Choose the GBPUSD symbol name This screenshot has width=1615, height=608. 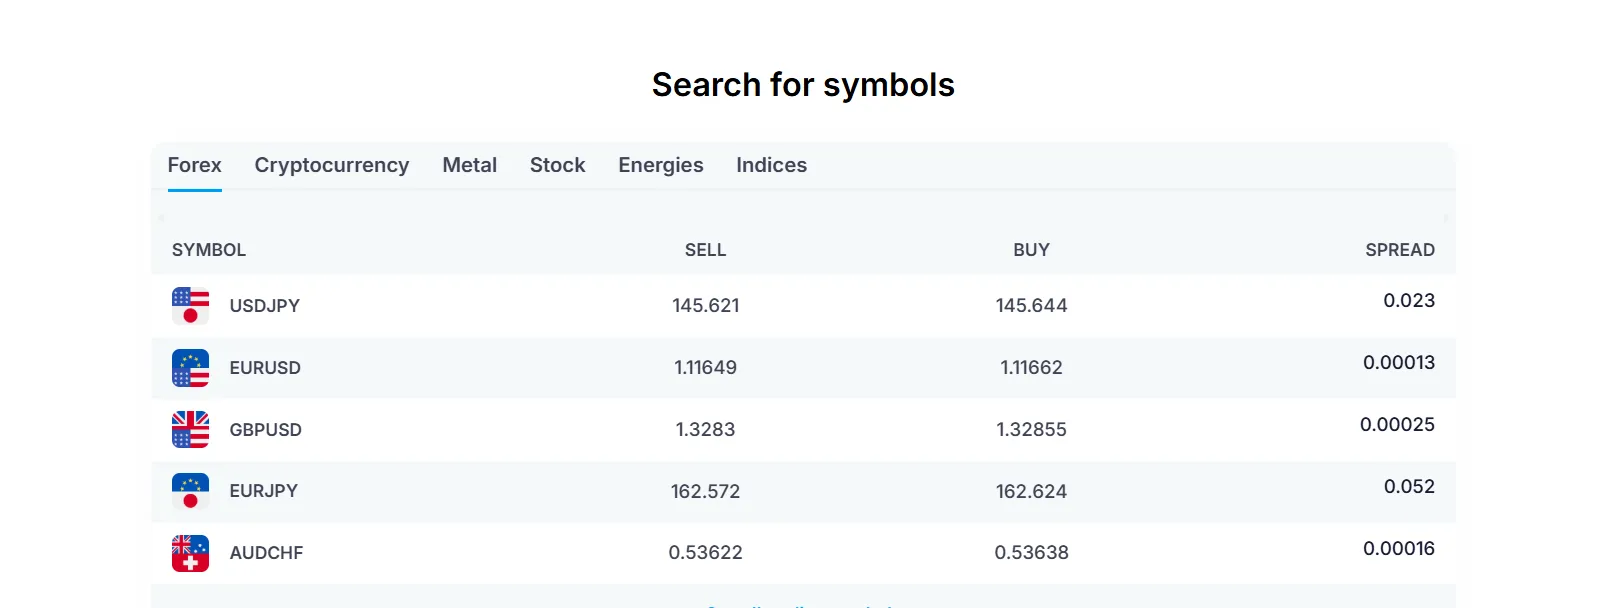pyautogui.click(x=266, y=430)
